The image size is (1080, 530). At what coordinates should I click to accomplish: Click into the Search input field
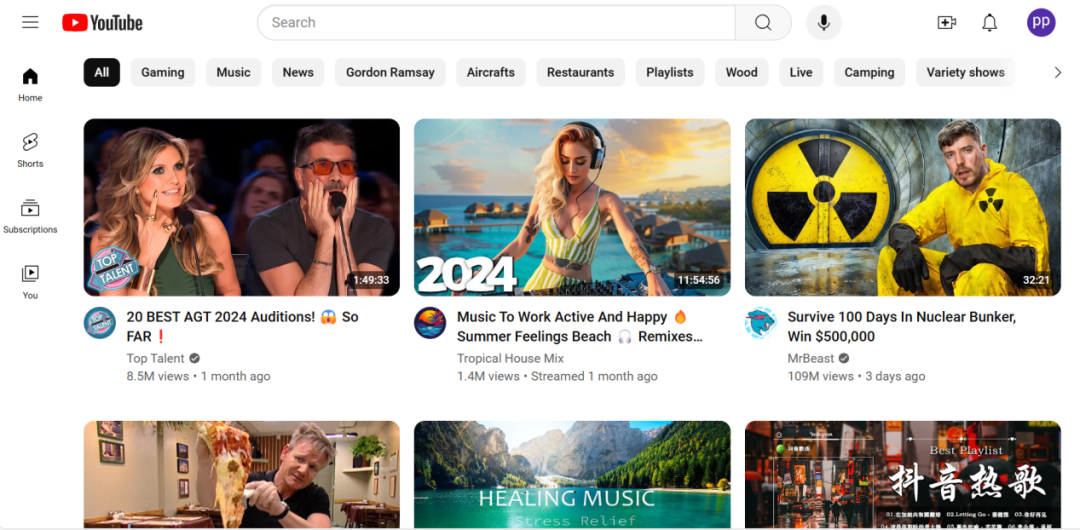[496, 23]
